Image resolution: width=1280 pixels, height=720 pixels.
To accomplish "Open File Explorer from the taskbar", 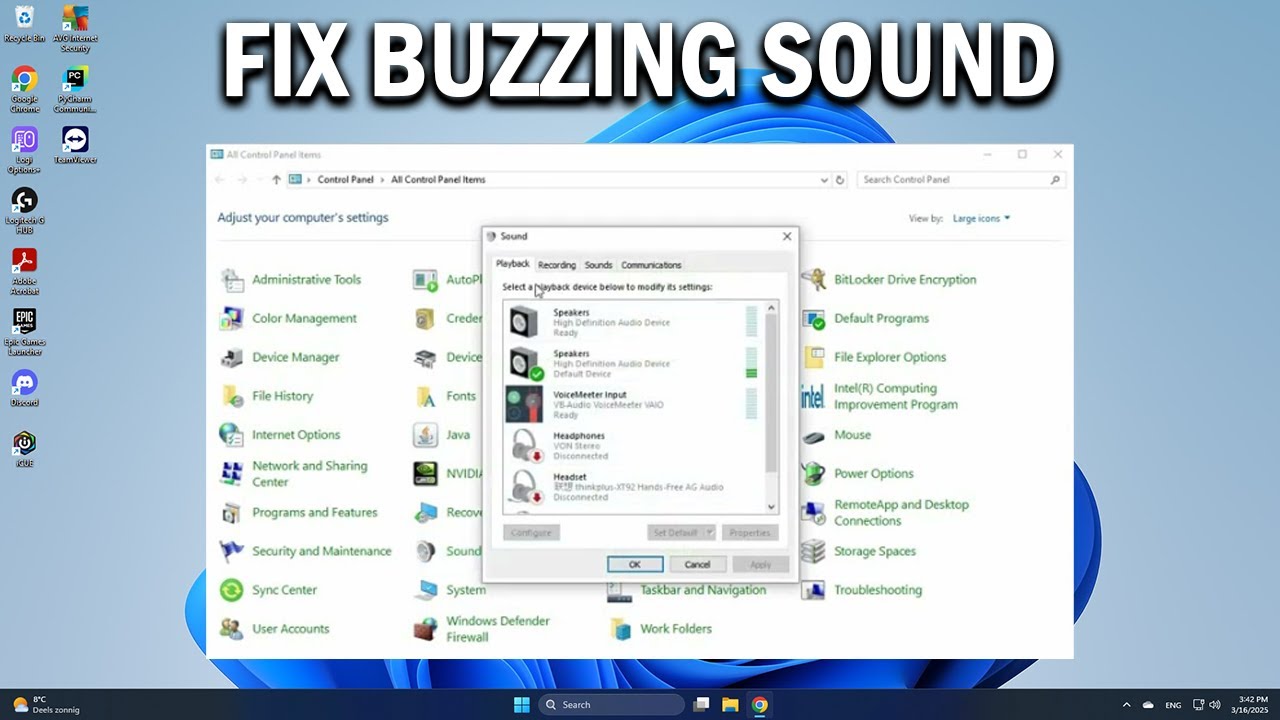I will (730, 705).
